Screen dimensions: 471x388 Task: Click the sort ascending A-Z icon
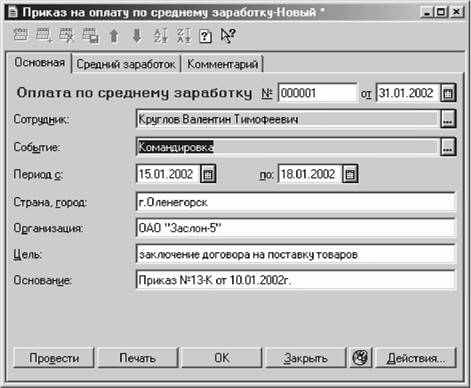[160, 35]
